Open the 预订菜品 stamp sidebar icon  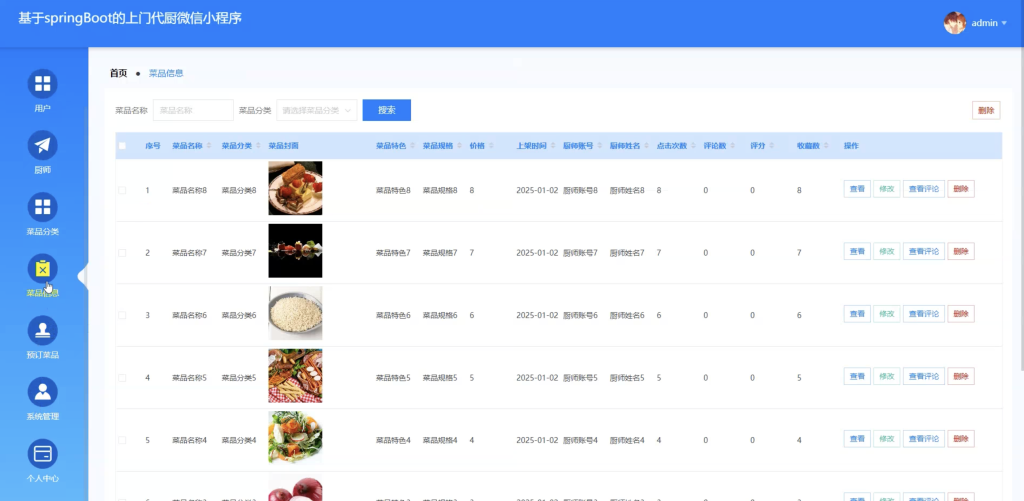click(42, 331)
